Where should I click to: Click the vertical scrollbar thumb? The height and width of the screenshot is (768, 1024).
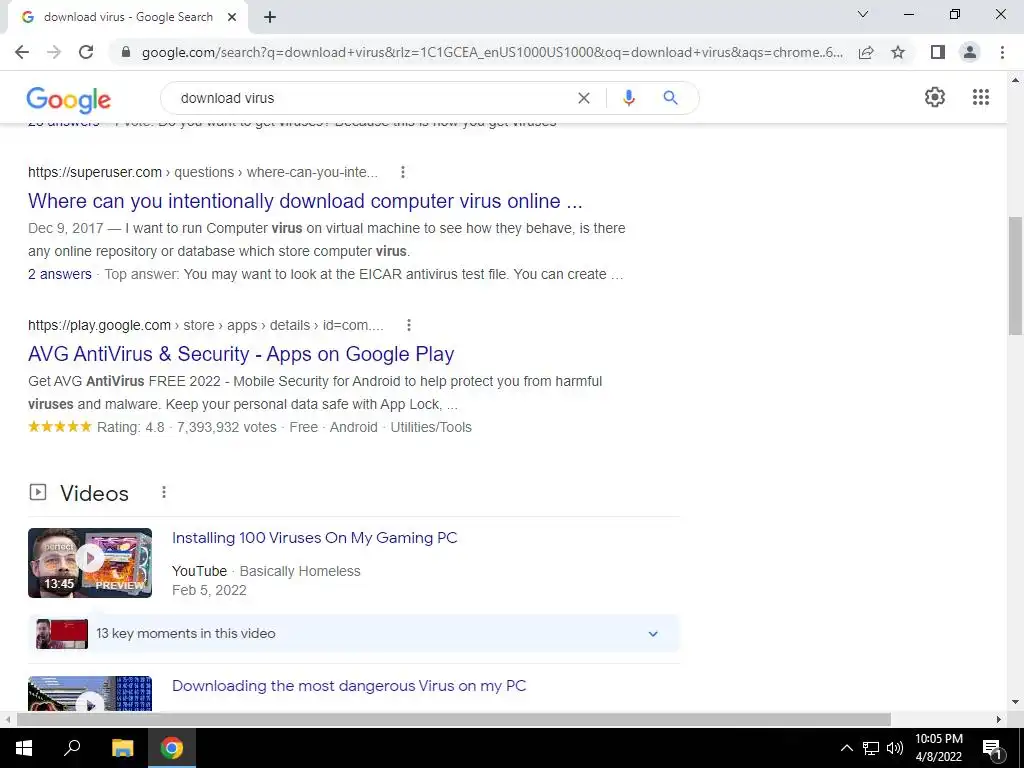tap(1015, 275)
